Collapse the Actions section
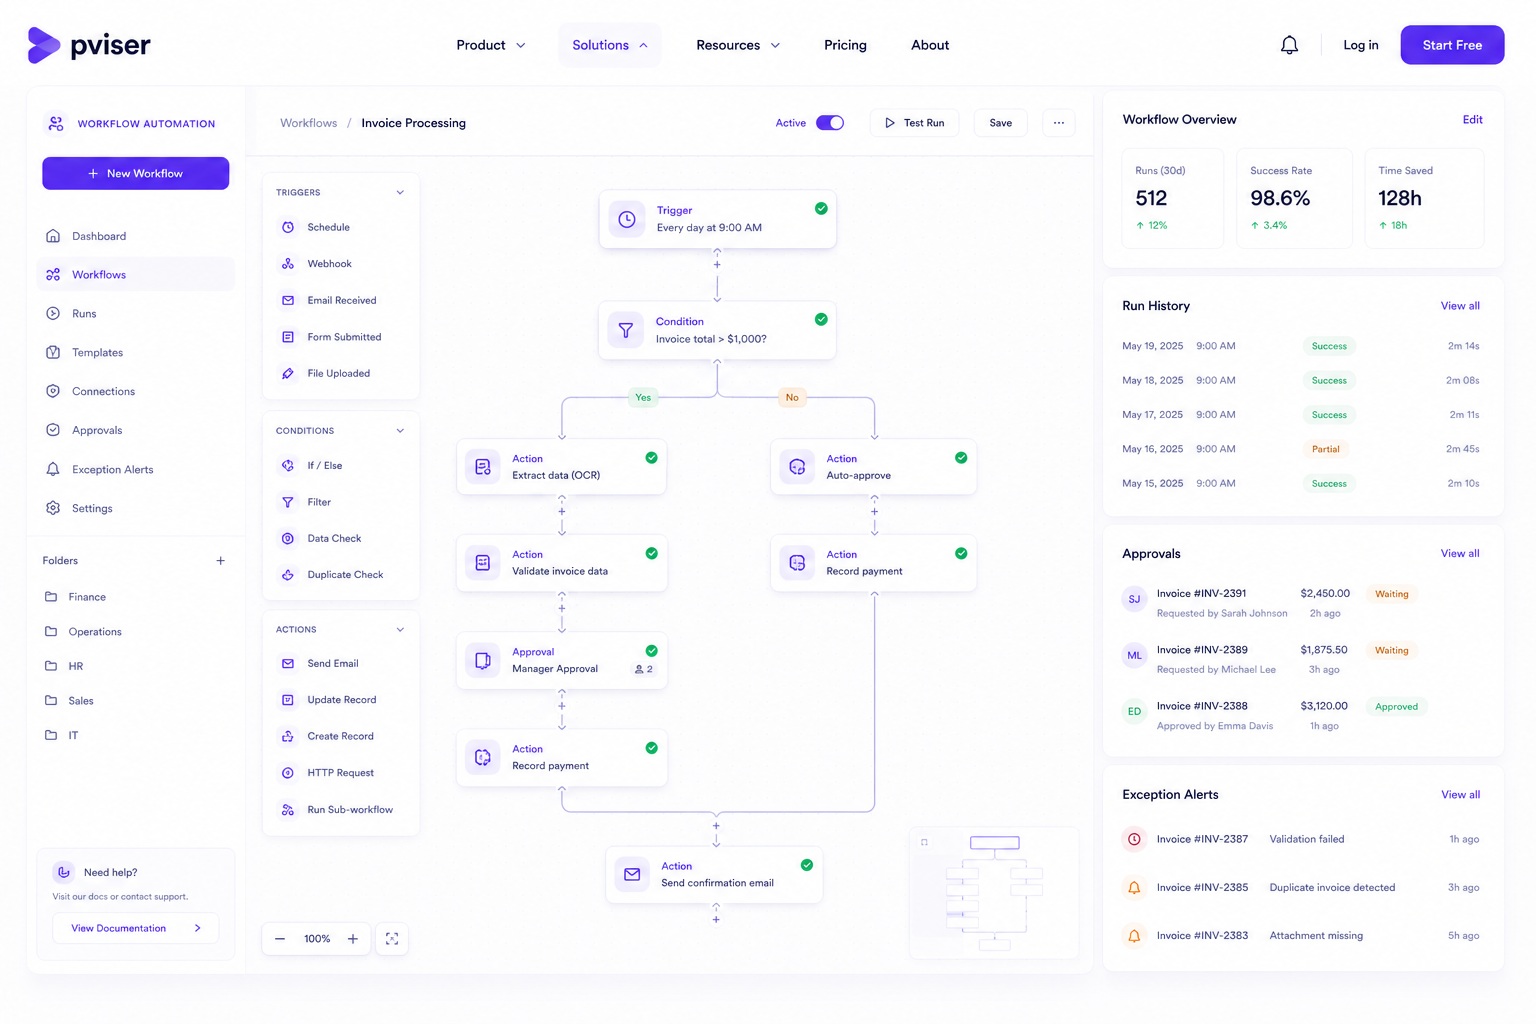Image resolution: width=1536 pixels, height=1024 pixels. (400, 630)
